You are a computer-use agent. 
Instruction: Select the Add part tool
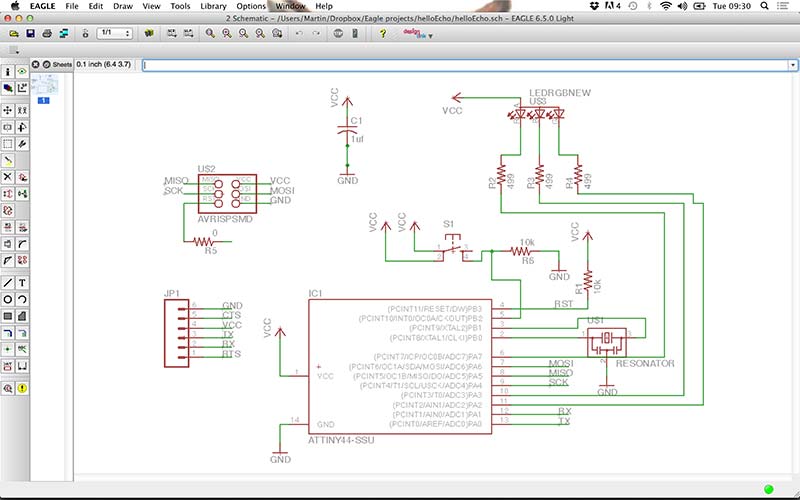(x=22, y=177)
